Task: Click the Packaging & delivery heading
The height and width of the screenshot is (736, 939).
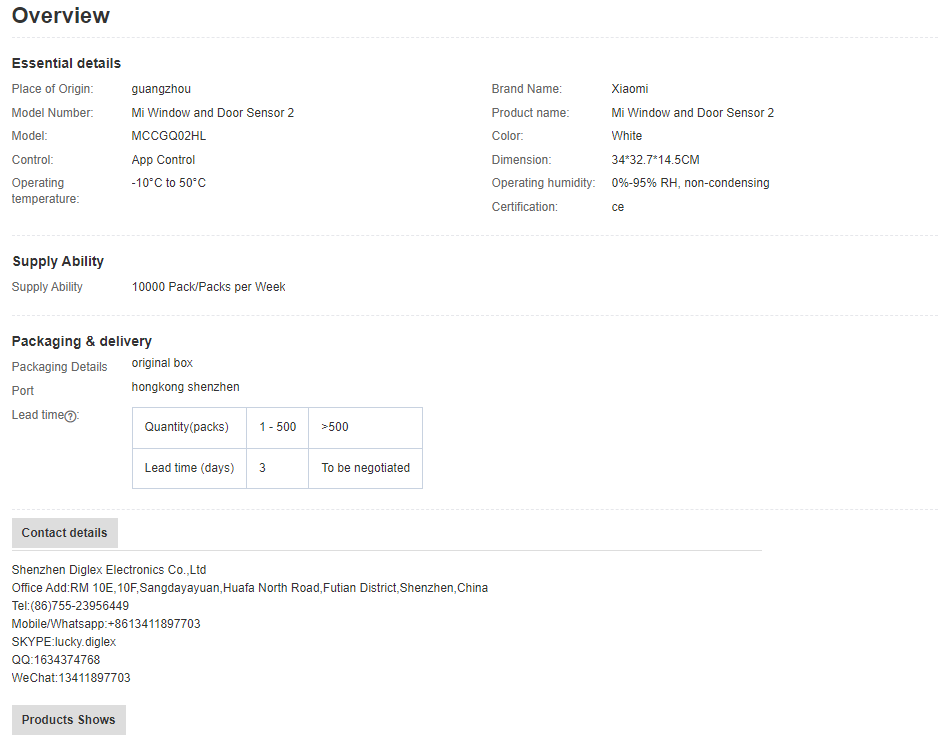Action: 82,341
